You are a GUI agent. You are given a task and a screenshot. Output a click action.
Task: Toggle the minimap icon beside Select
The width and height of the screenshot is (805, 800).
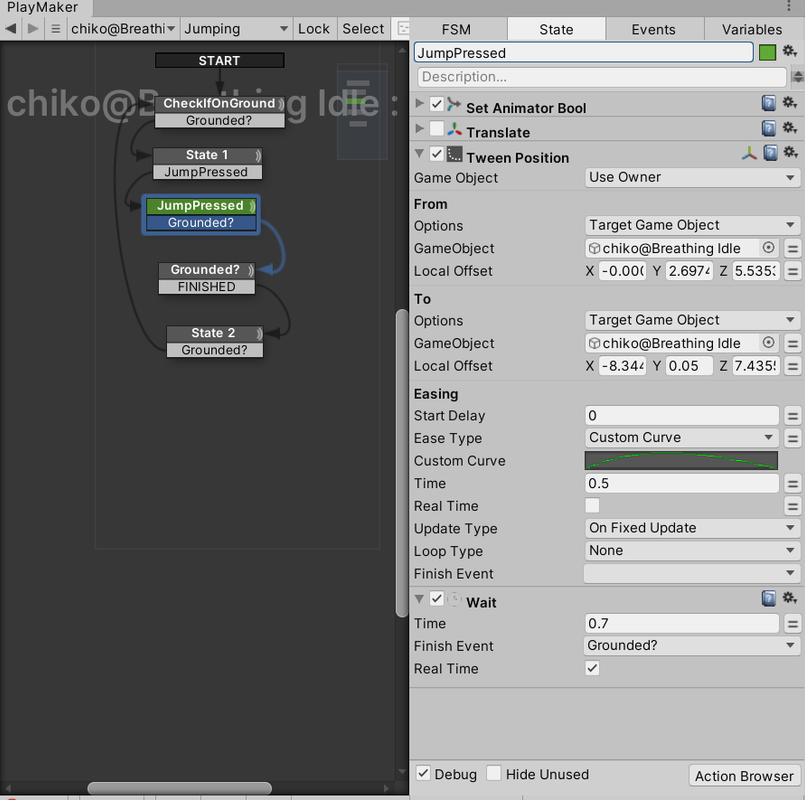pyautogui.click(x=402, y=29)
